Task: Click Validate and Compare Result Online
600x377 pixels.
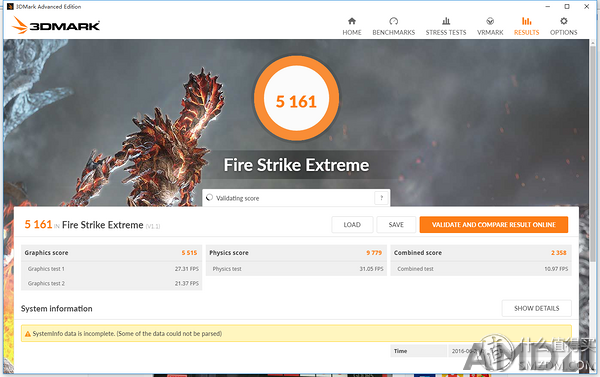Action: (x=494, y=225)
